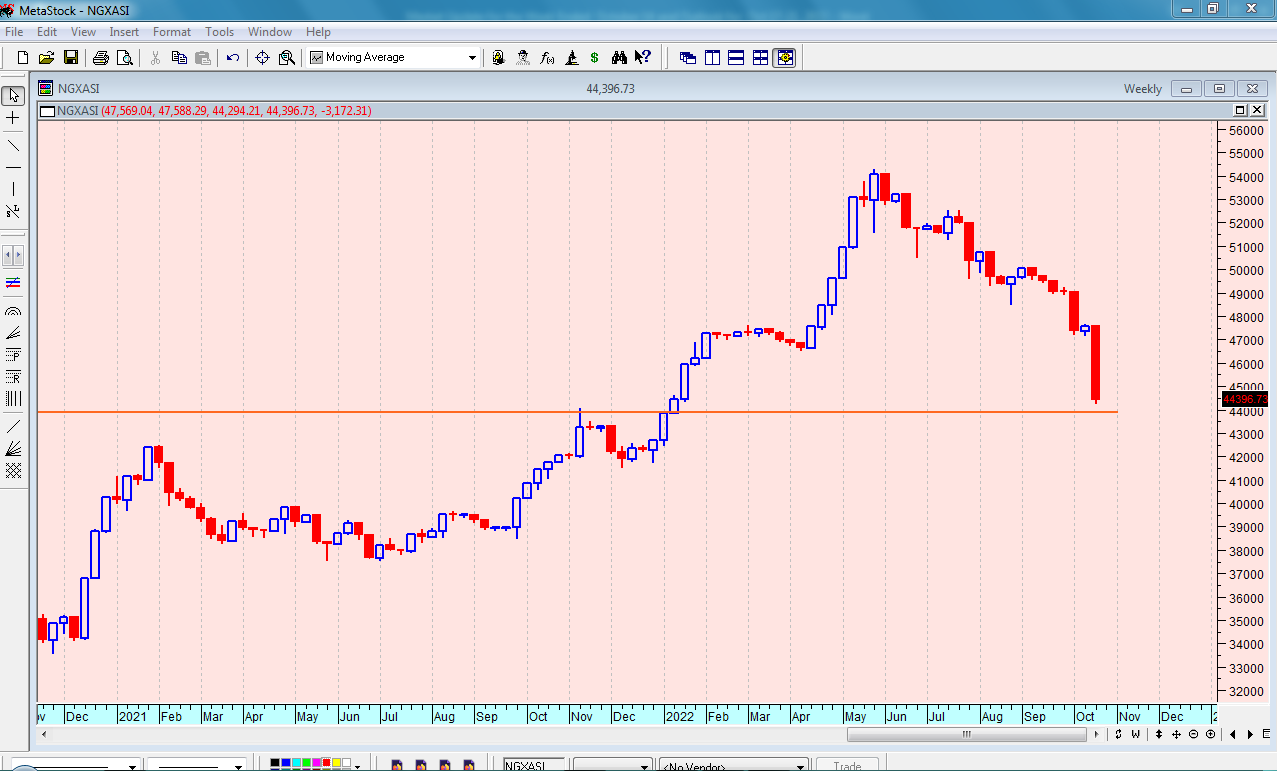Select the vertical line tool

(x=13, y=189)
